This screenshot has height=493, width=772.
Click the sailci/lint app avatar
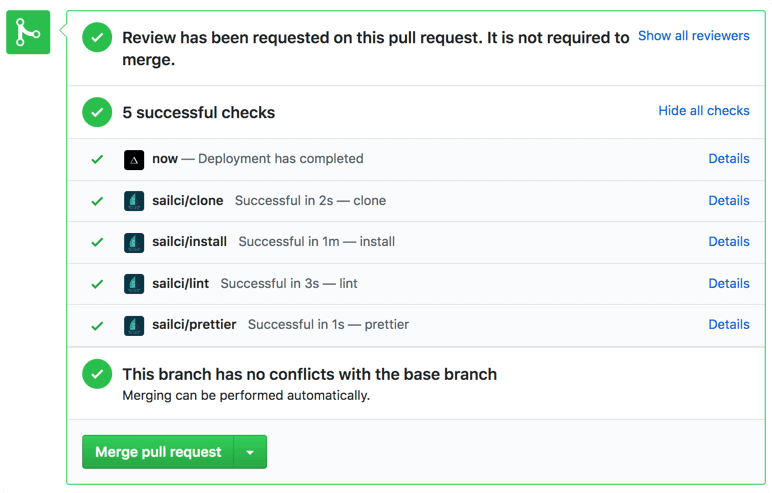[134, 284]
